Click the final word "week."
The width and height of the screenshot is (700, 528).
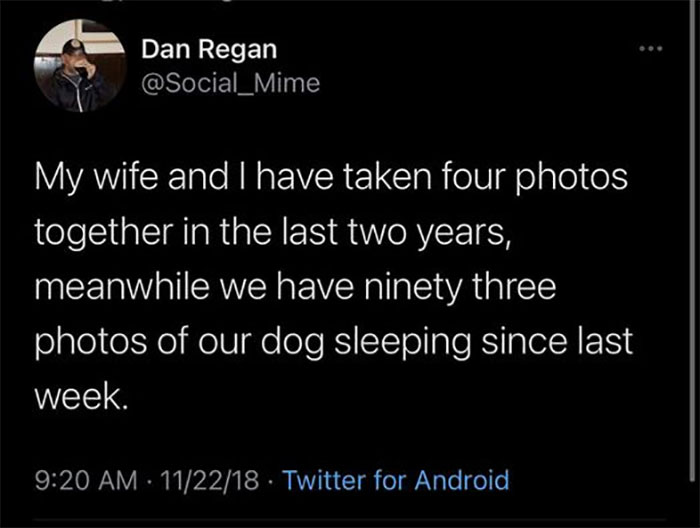point(82,395)
